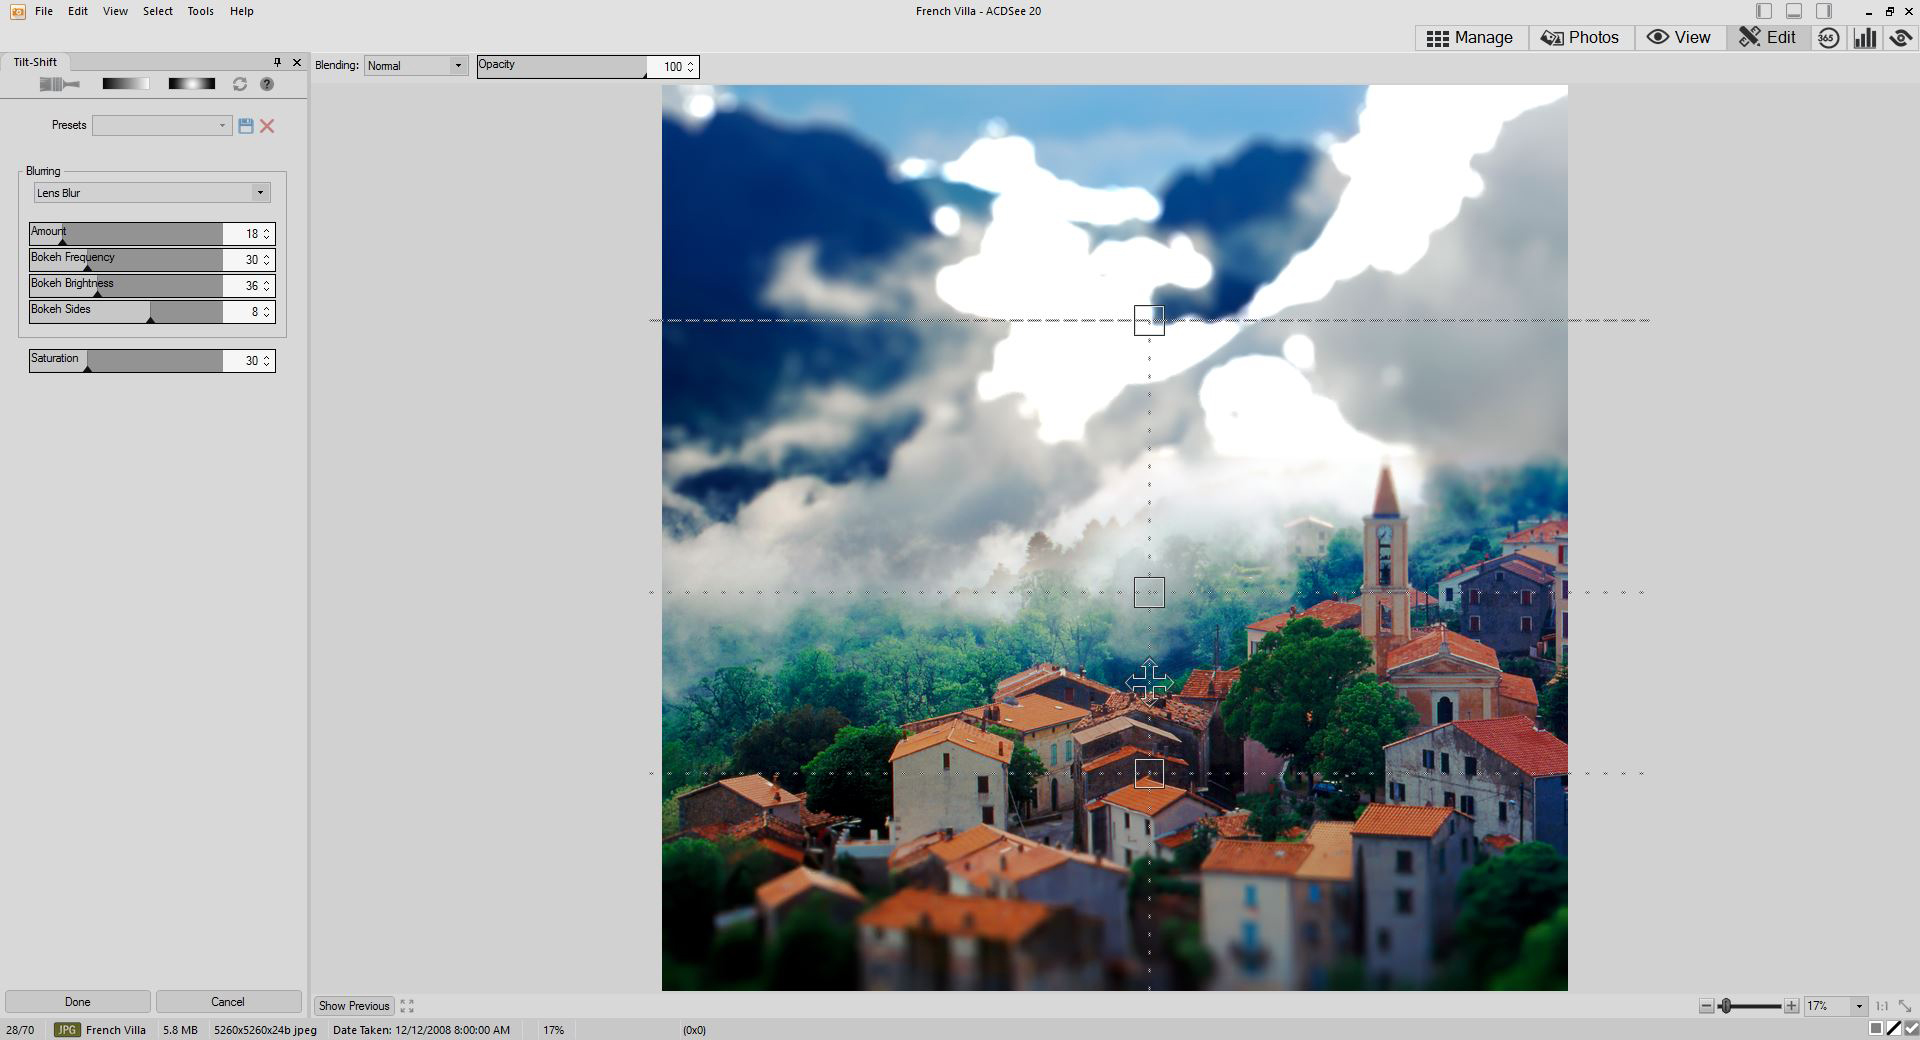
Task: Open the View menu in menu bar
Action: [x=115, y=11]
